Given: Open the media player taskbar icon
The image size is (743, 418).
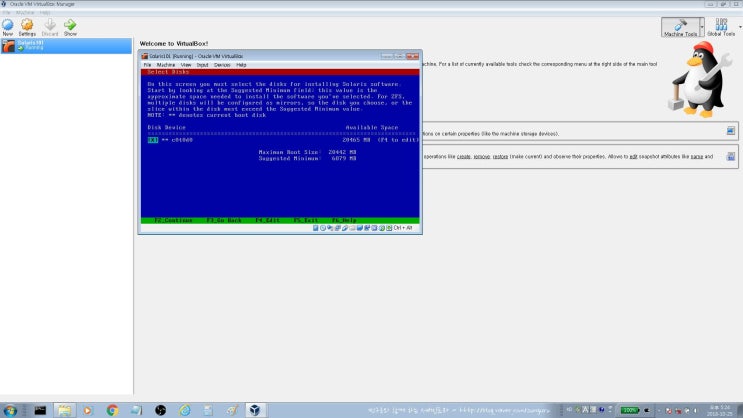Looking at the screenshot, I should click(x=88, y=410).
